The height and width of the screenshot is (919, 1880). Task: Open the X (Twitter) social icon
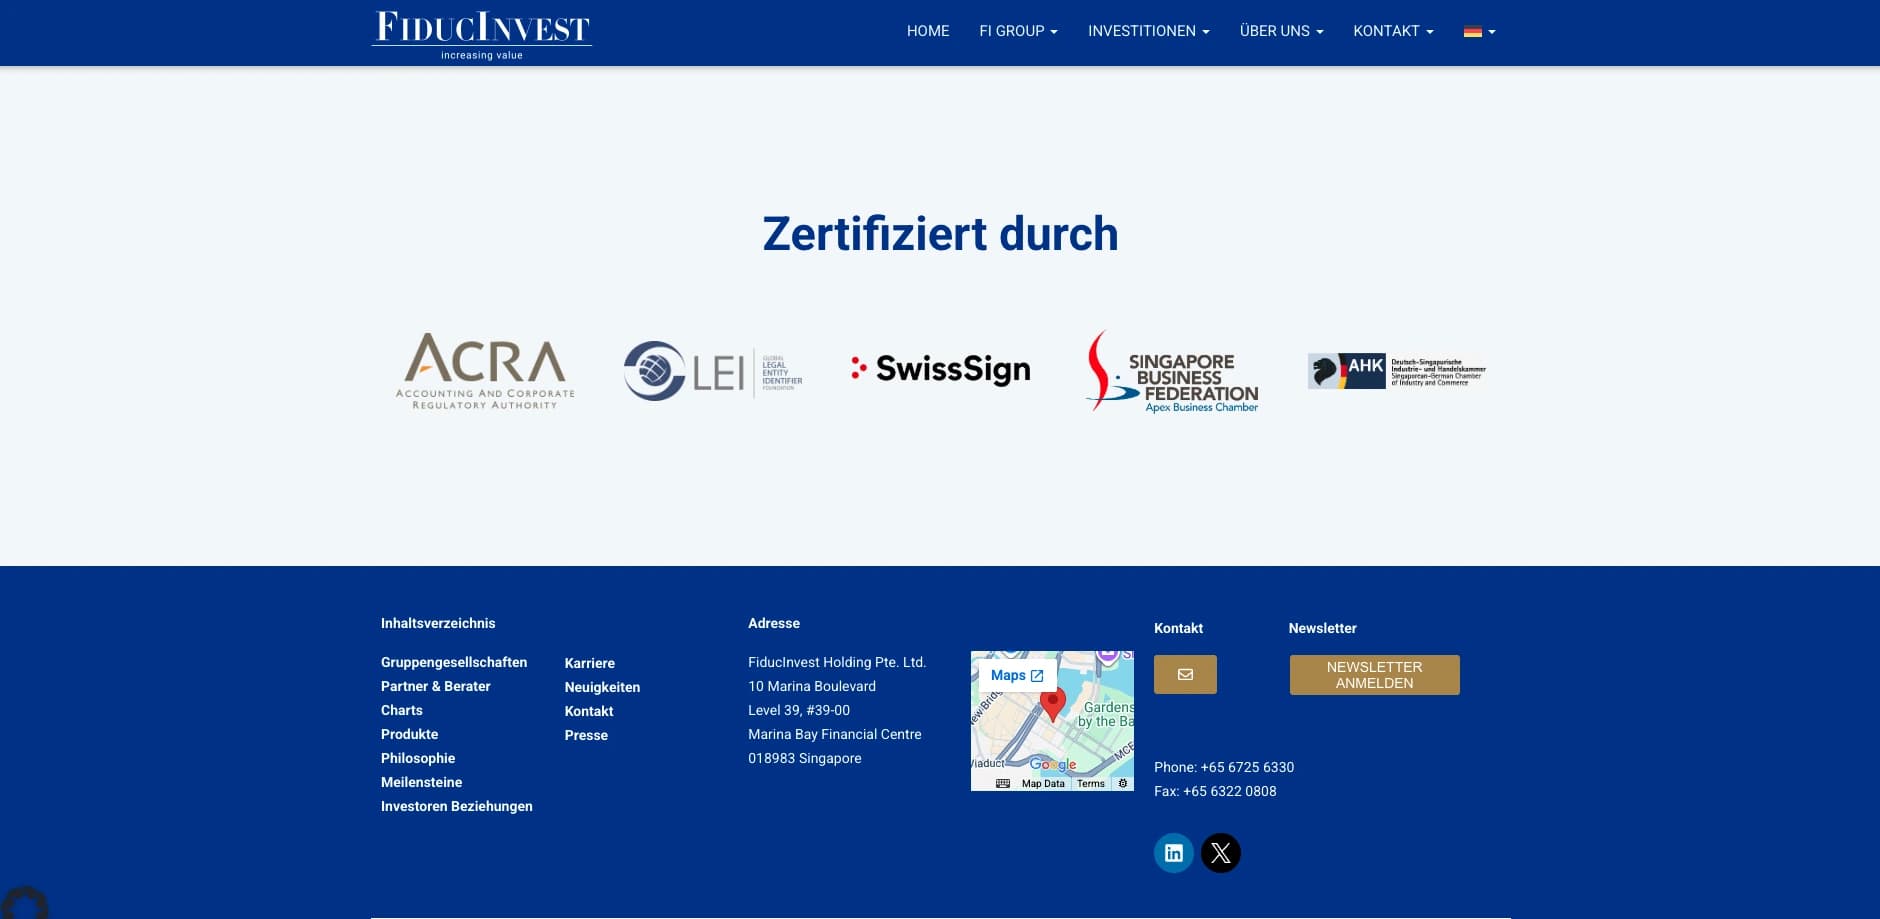(1221, 853)
